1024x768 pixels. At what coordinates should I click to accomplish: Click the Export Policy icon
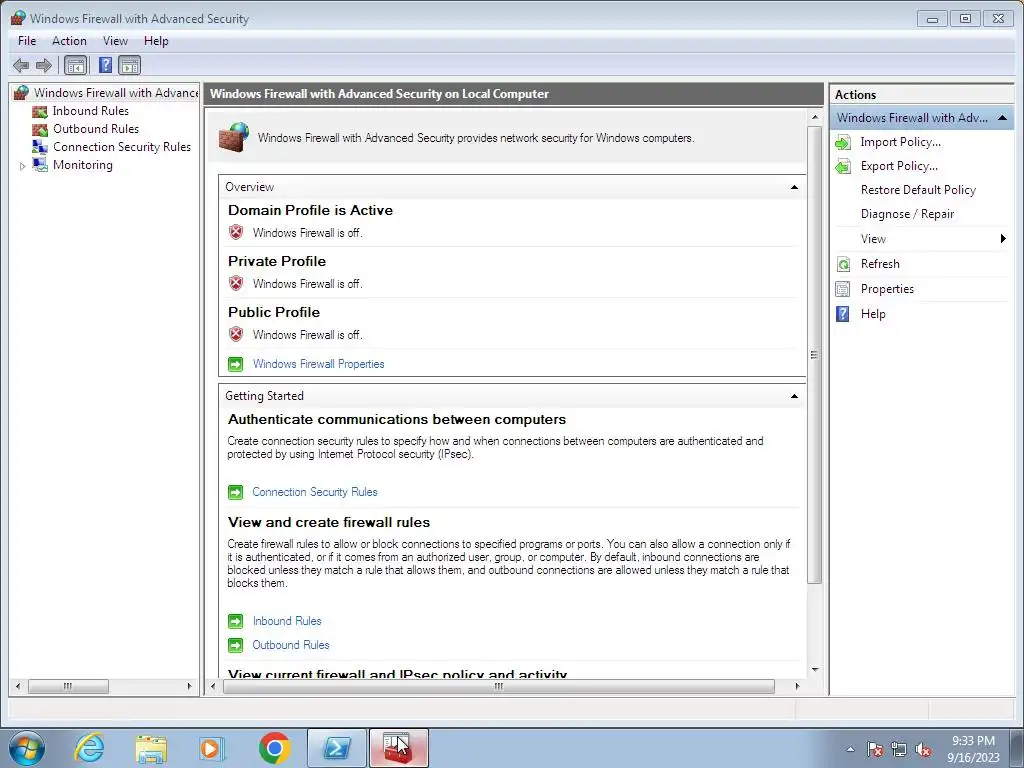tap(843, 167)
